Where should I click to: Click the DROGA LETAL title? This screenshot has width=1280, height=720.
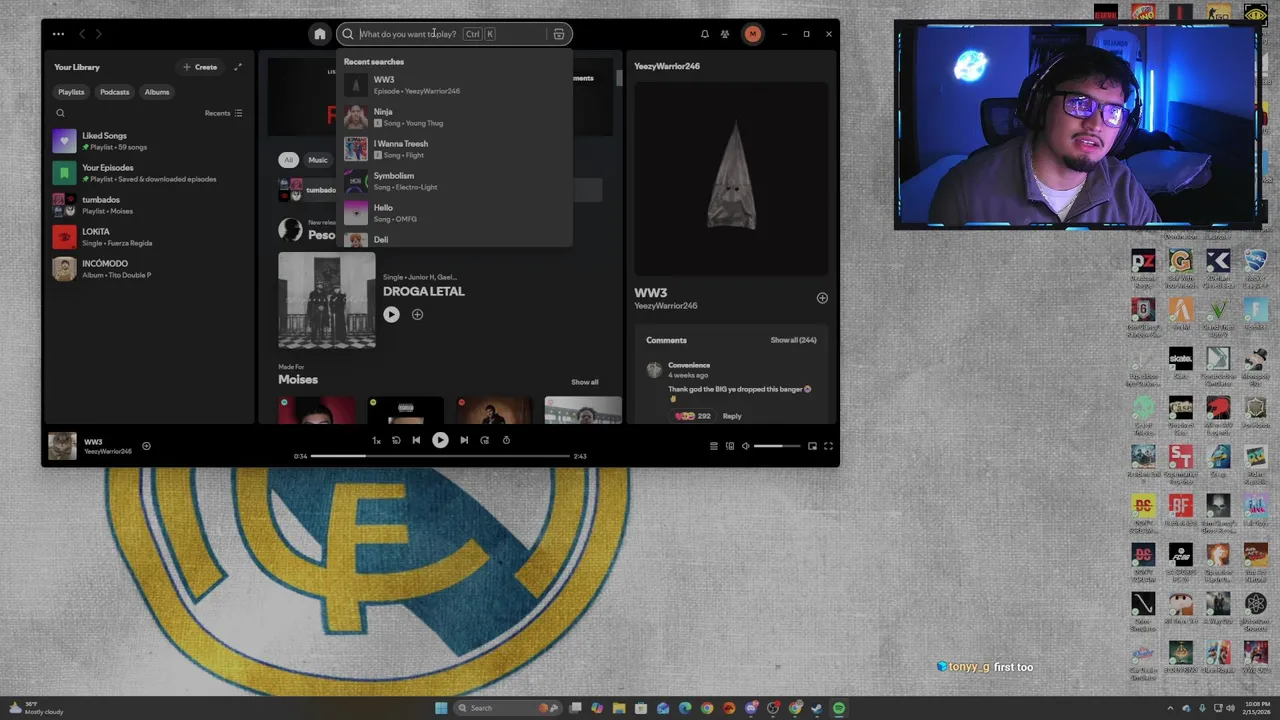point(424,291)
